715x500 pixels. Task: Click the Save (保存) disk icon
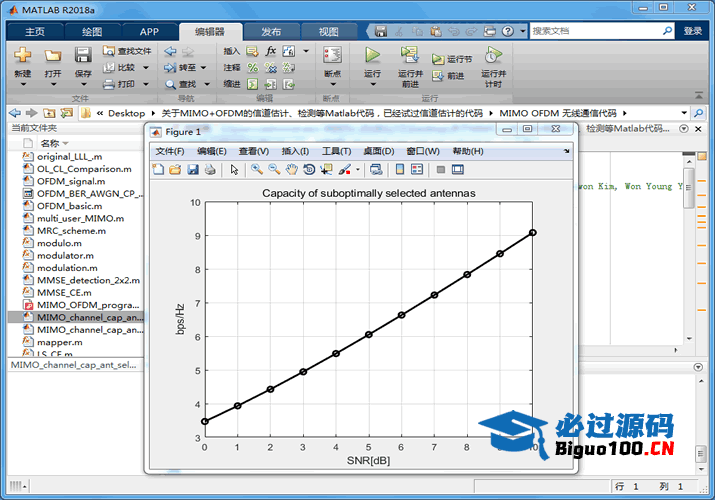(x=83, y=55)
